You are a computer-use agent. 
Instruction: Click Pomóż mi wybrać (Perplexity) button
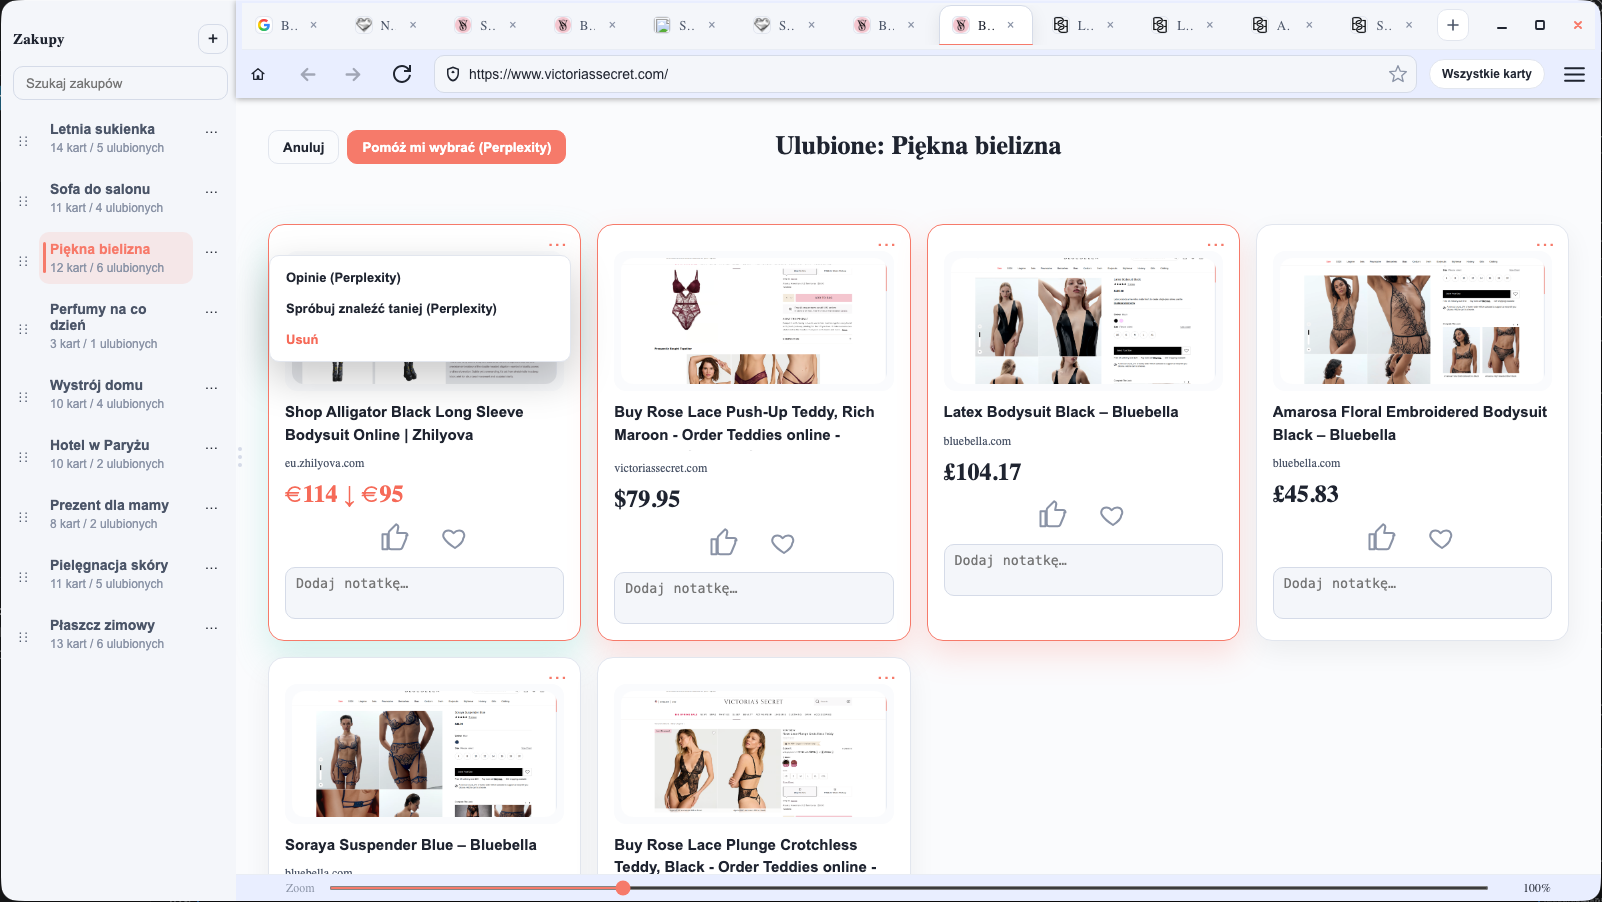coord(456,147)
